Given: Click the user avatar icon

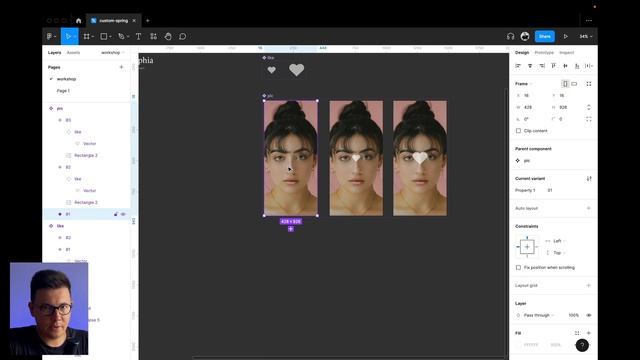Looking at the screenshot, I should (525, 36).
